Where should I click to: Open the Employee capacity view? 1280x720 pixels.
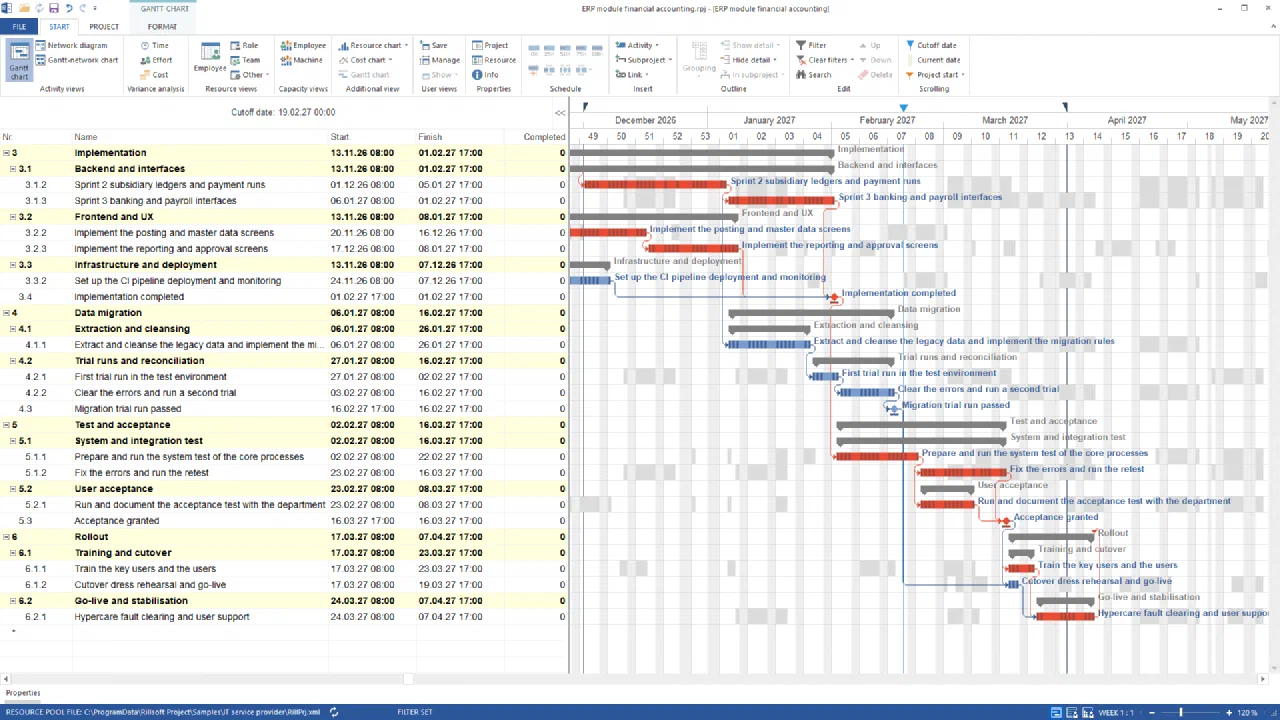303,45
